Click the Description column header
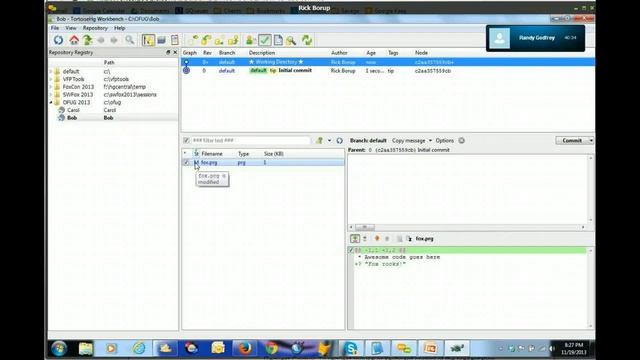Image resolution: width=640 pixels, height=360 pixels. pos(262,53)
